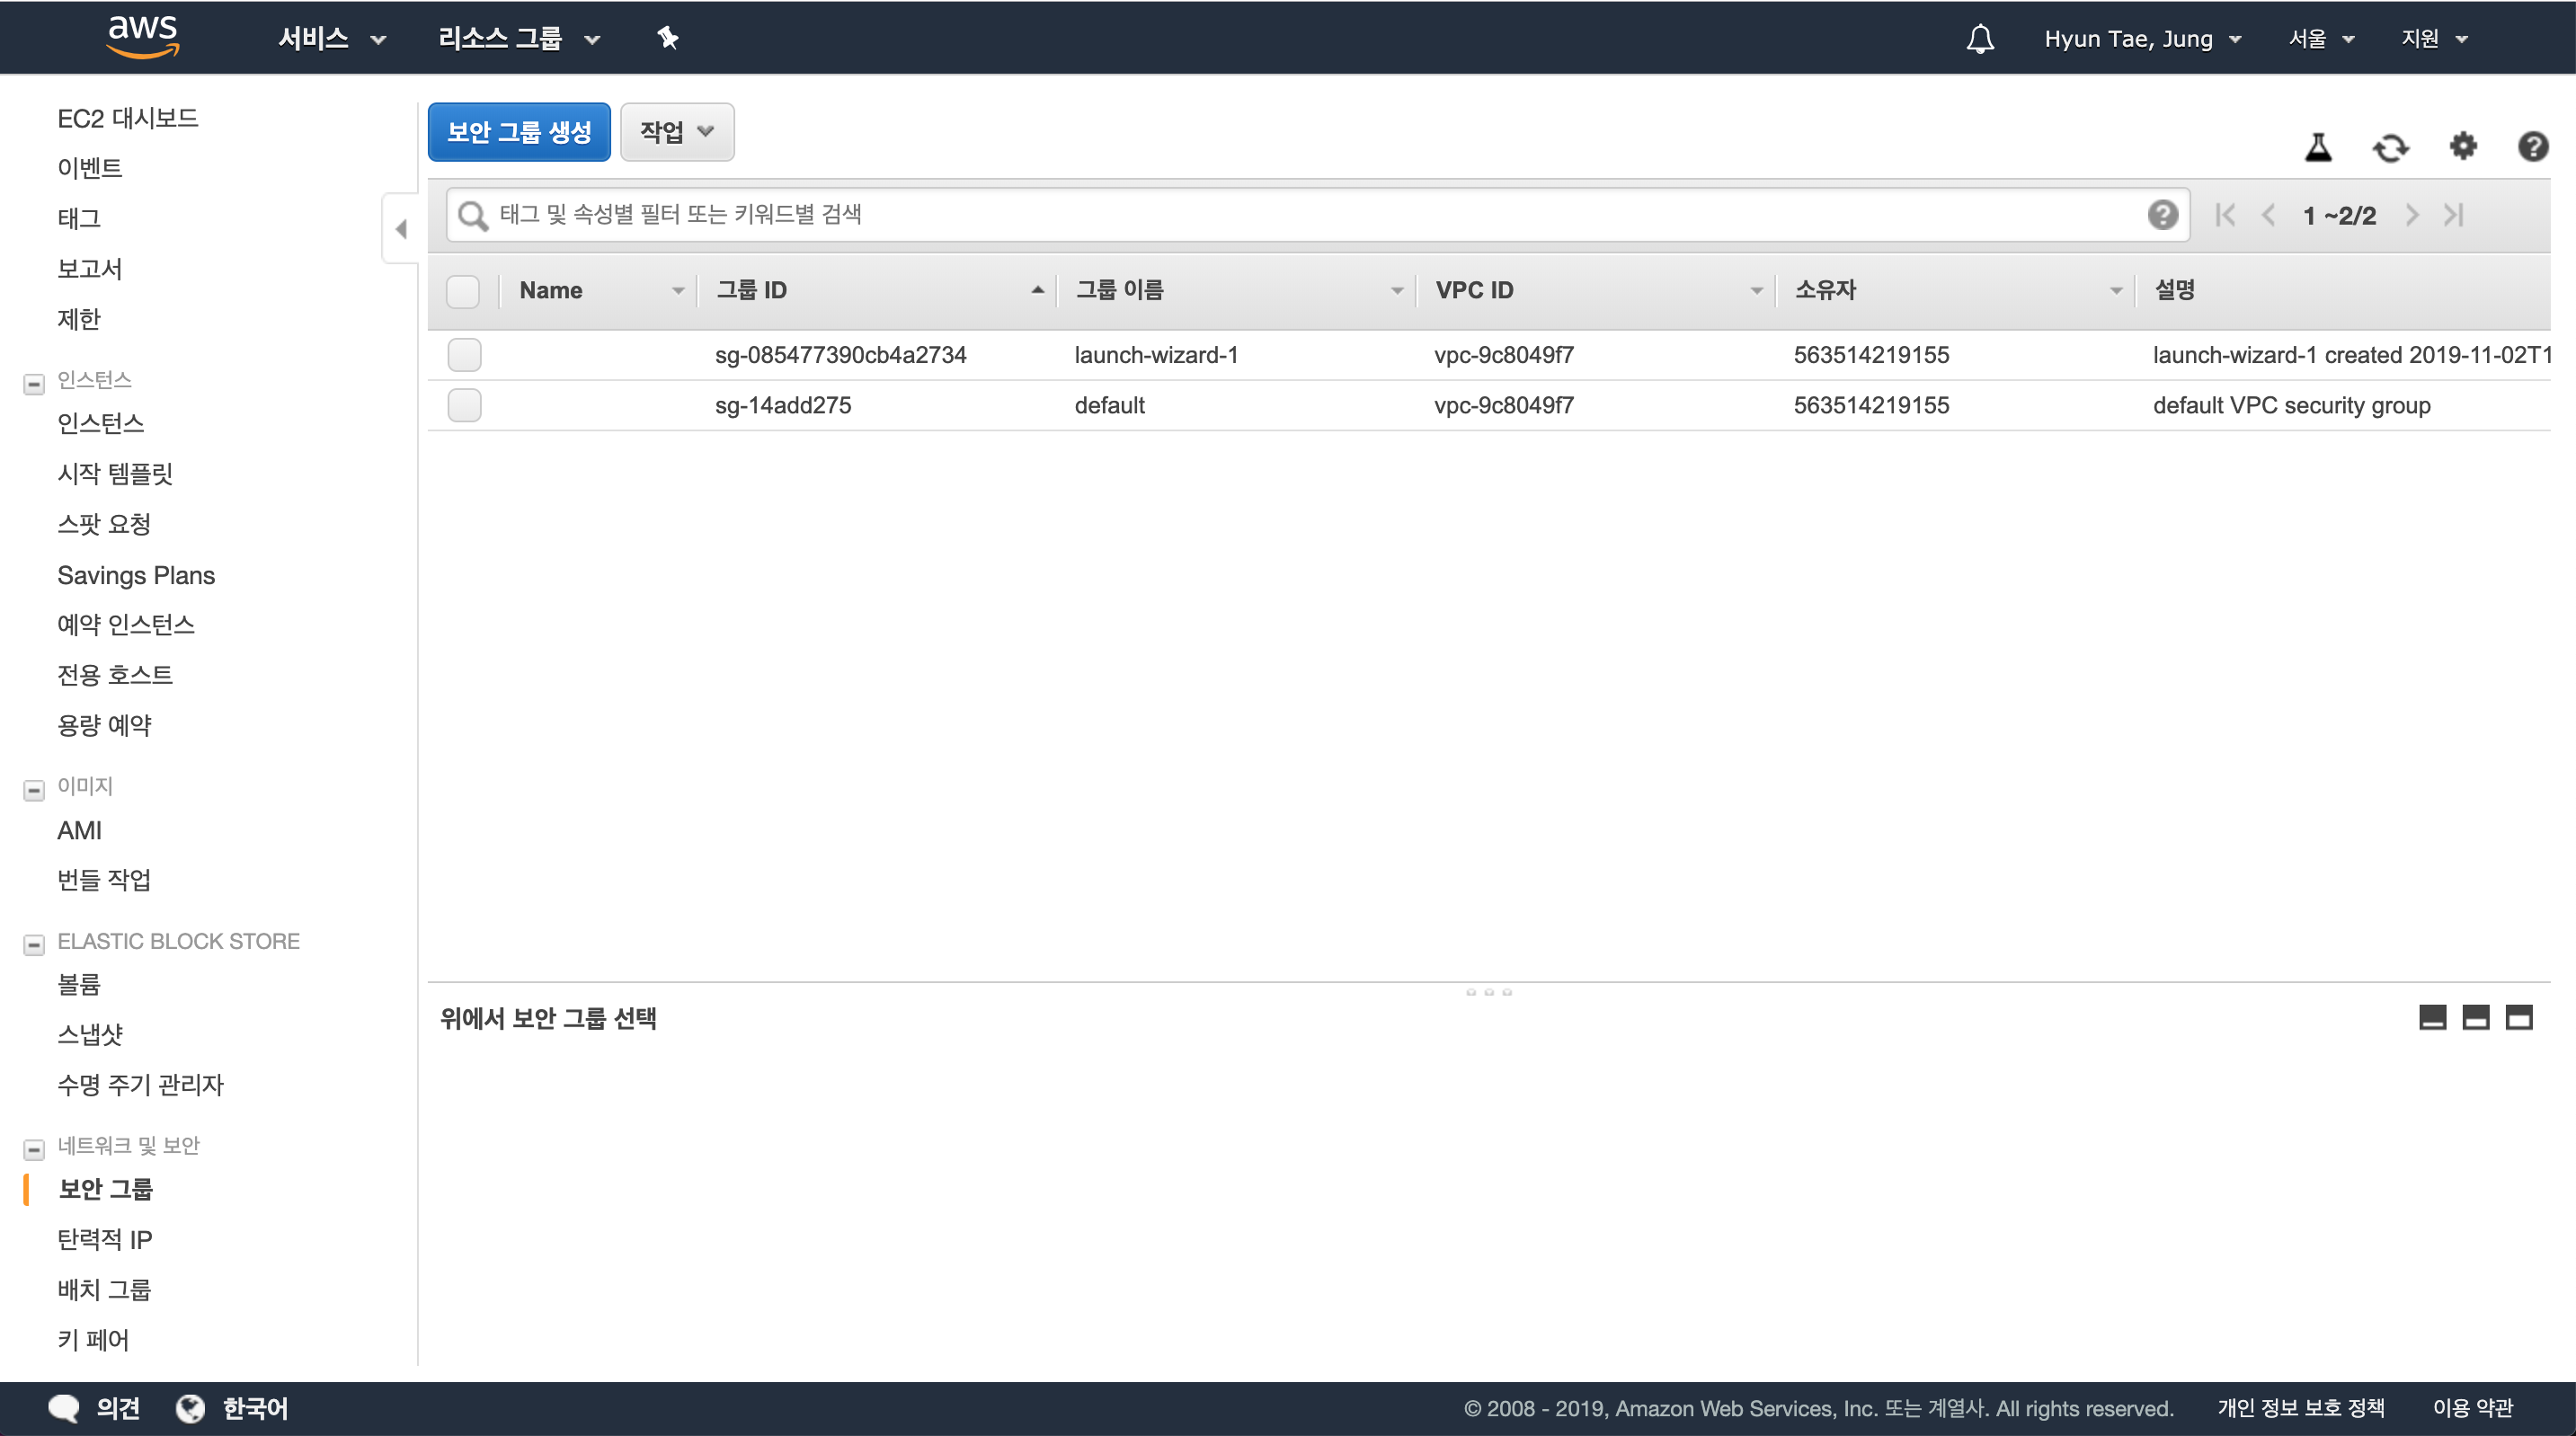This screenshot has height=1436, width=2576.
Task: Select the launch-wizard-1 row checkbox
Action: click(464, 355)
